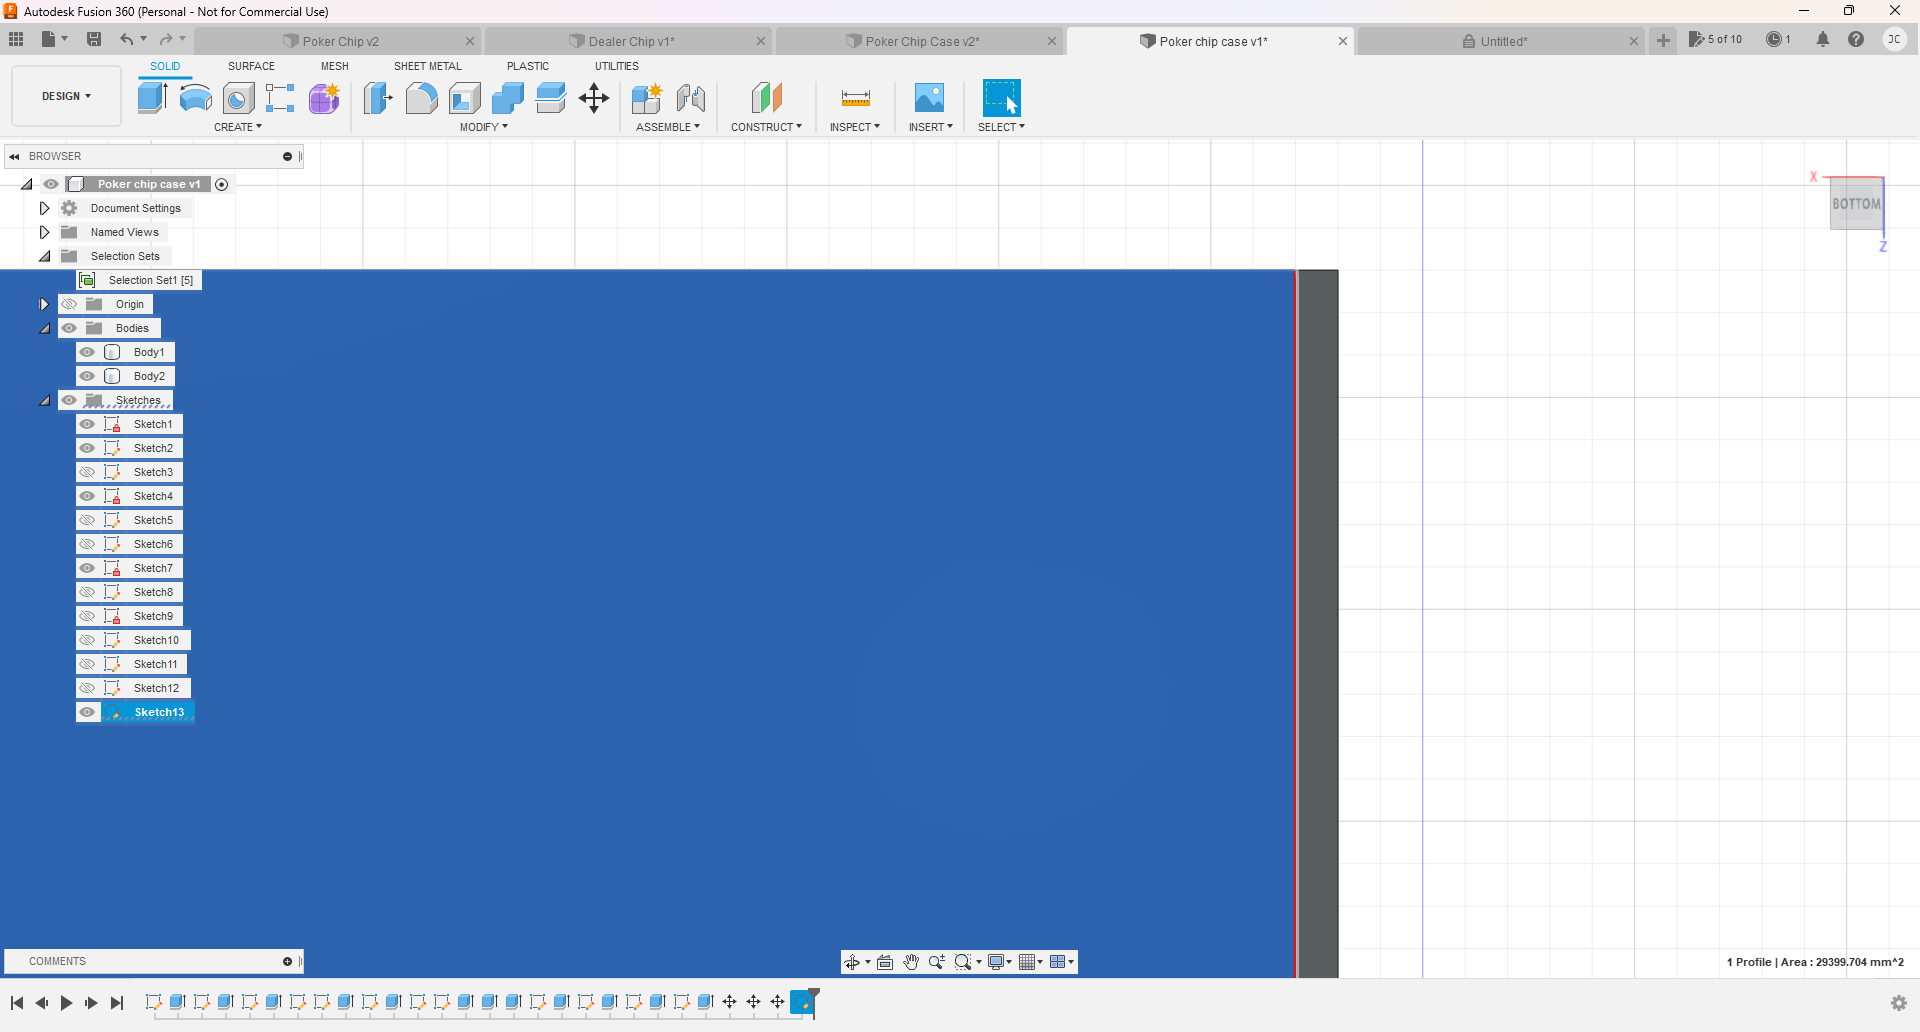Open timeline settings gear
The height and width of the screenshot is (1032, 1920).
[1899, 1003]
